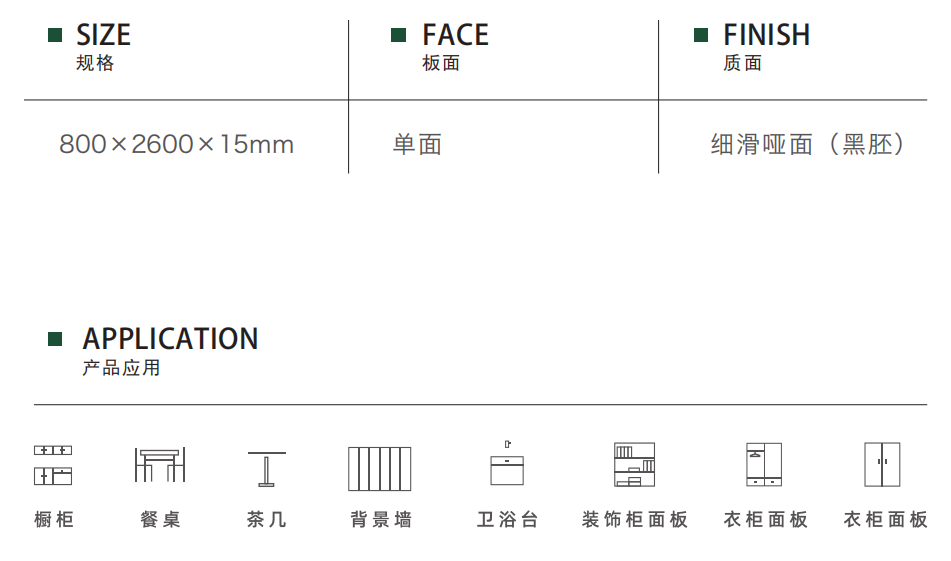Click the 800×2600×15mm dimension value
Viewport: 951px width, 561px height.
176,144
